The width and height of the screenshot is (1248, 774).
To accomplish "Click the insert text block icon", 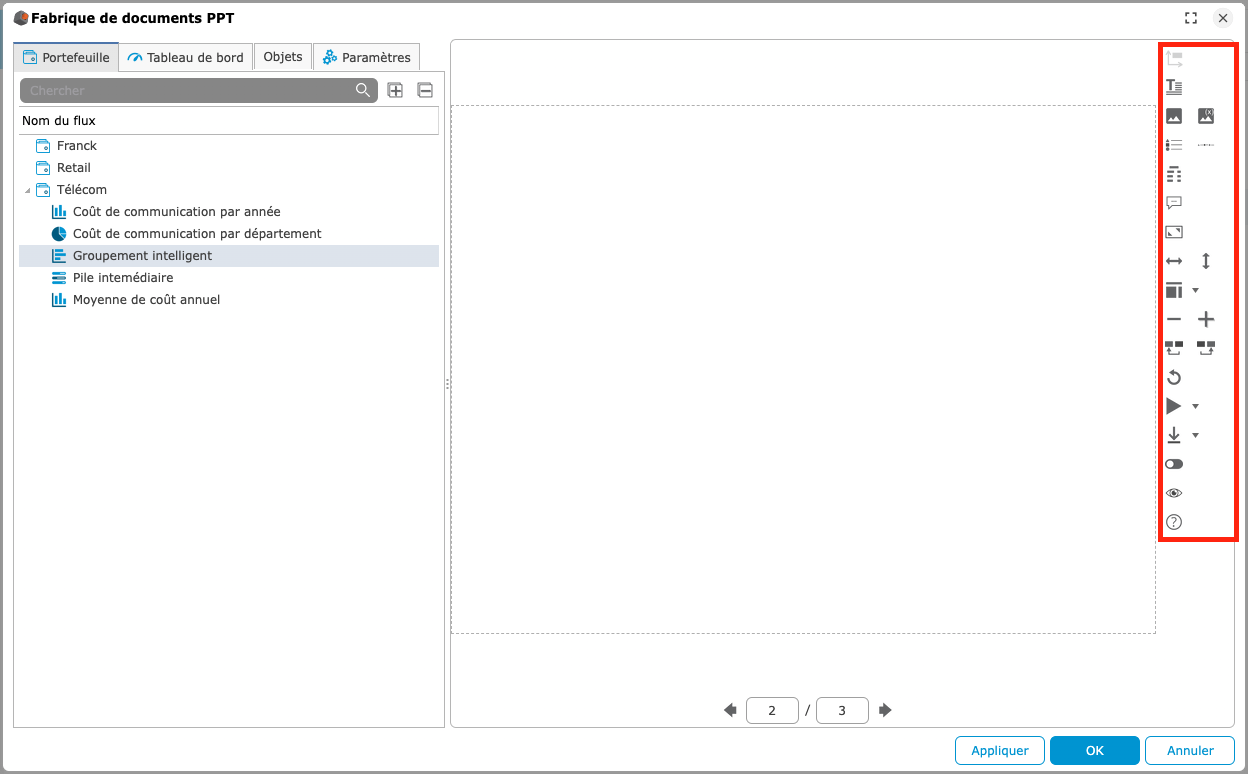I will [x=1174, y=87].
